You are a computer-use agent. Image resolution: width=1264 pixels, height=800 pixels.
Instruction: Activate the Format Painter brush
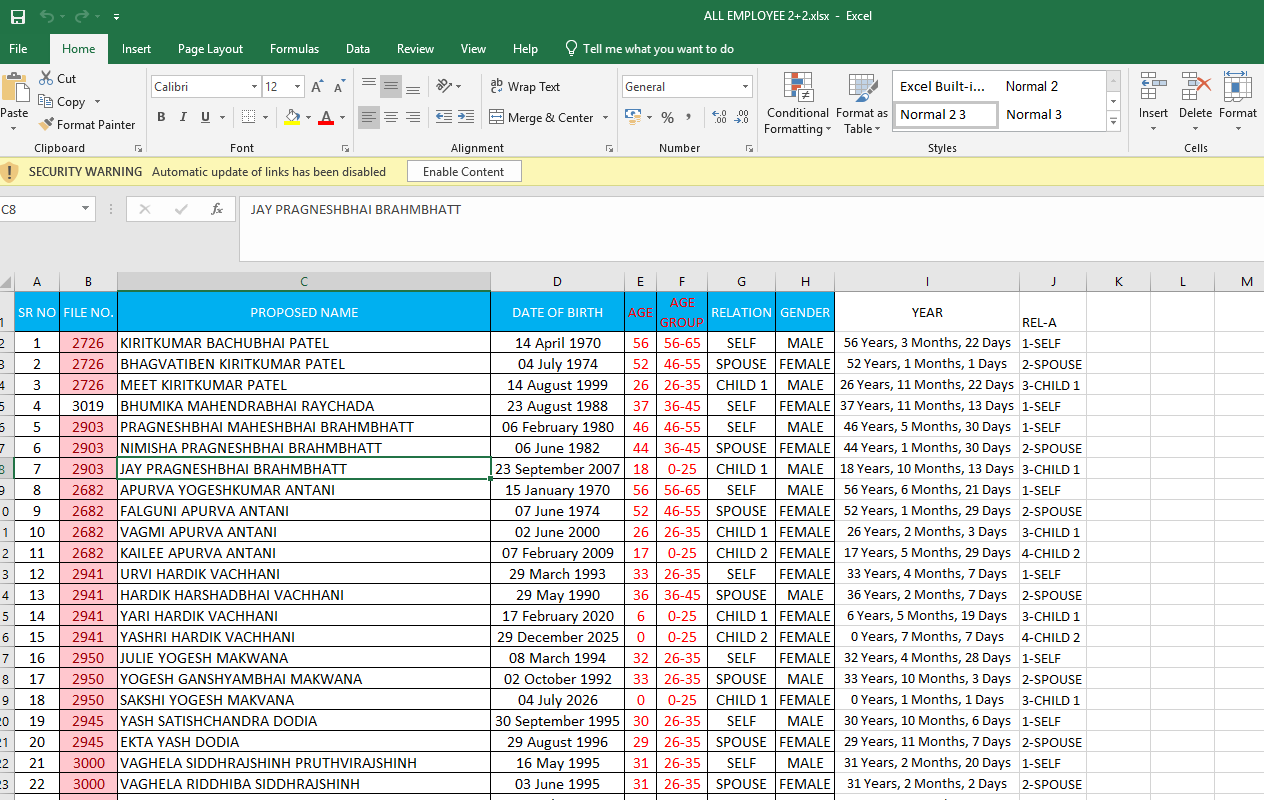click(x=46, y=125)
